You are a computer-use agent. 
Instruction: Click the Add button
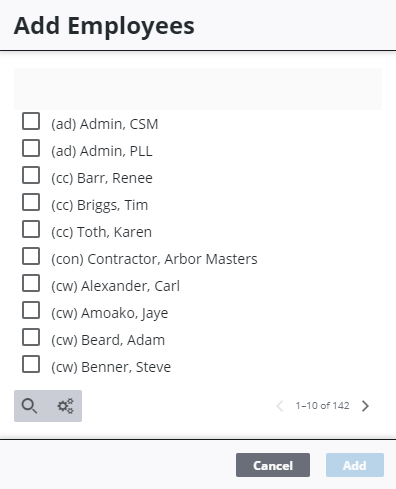(355, 465)
